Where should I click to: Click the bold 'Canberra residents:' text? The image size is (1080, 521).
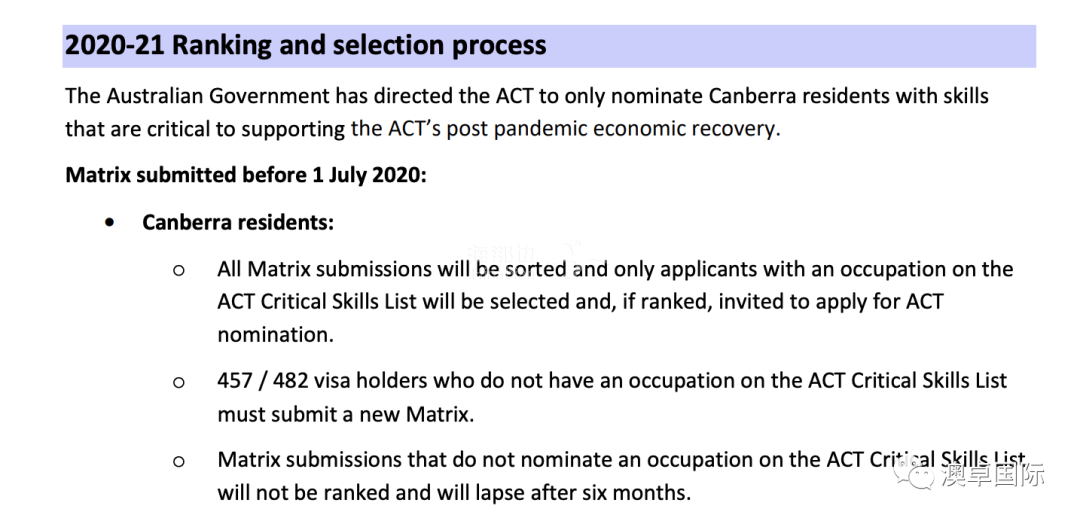[238, 223]
